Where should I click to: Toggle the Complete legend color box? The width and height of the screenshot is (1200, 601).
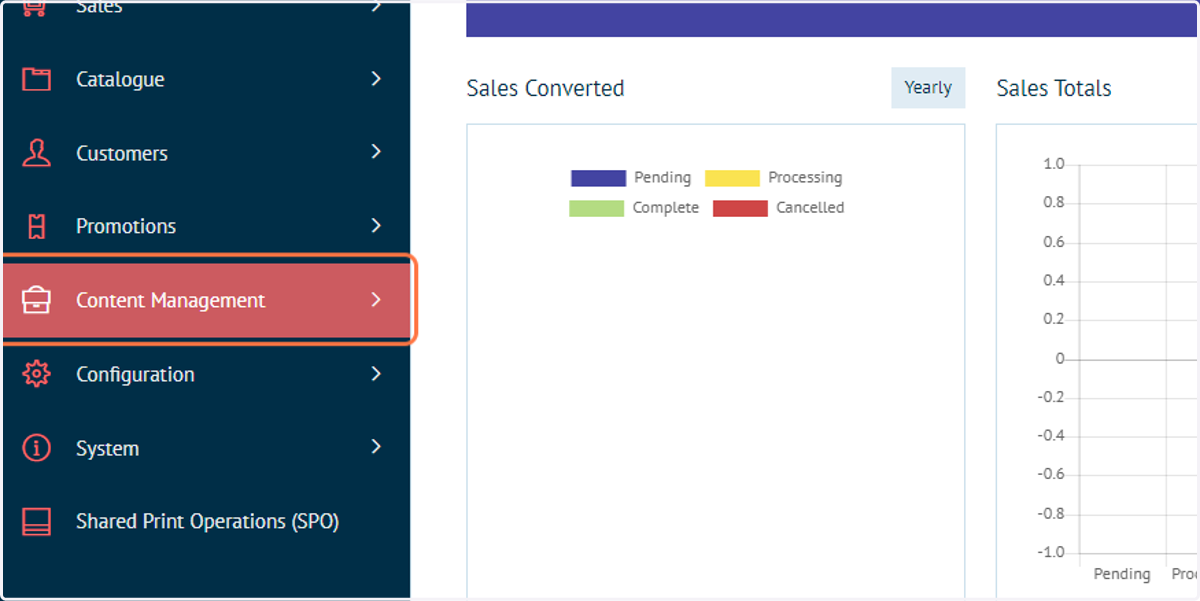pos(597,208)
